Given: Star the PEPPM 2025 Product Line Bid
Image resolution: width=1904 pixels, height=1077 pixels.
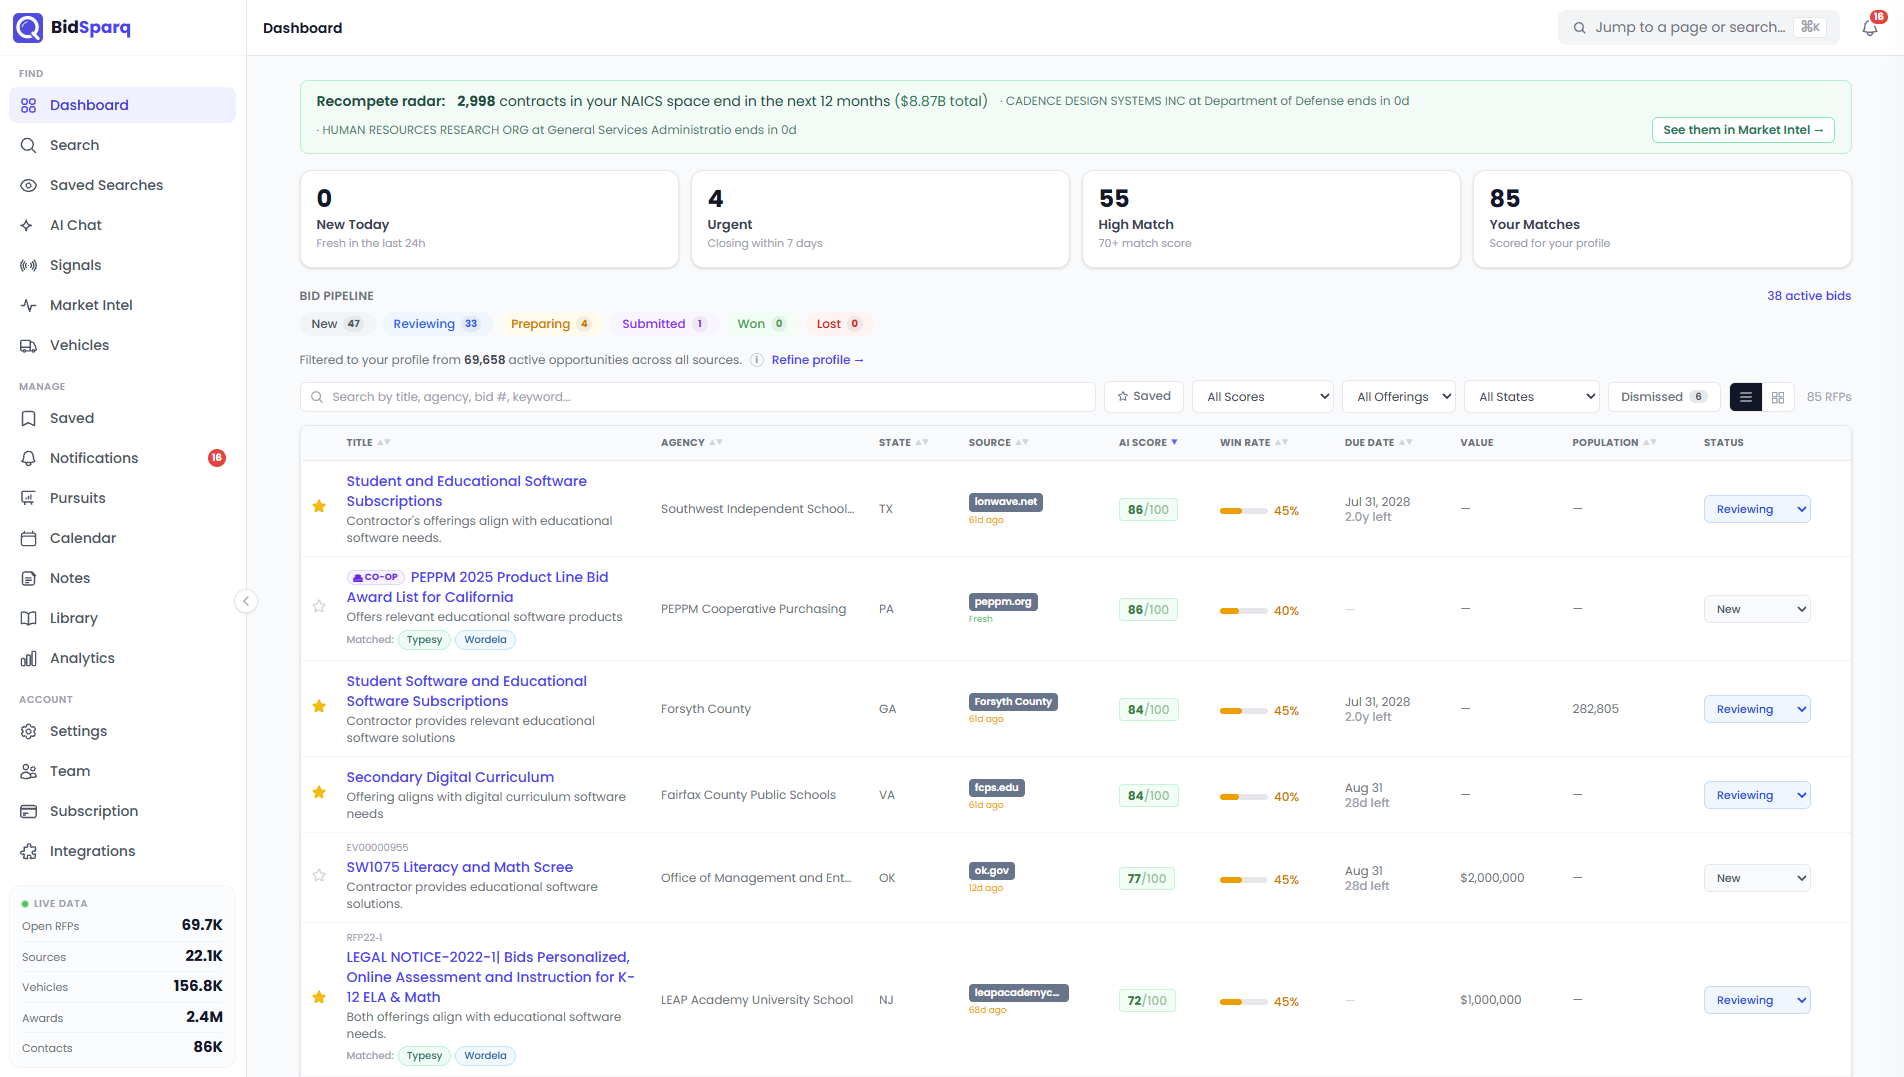Looking at the screenshot, I should 319,606.
